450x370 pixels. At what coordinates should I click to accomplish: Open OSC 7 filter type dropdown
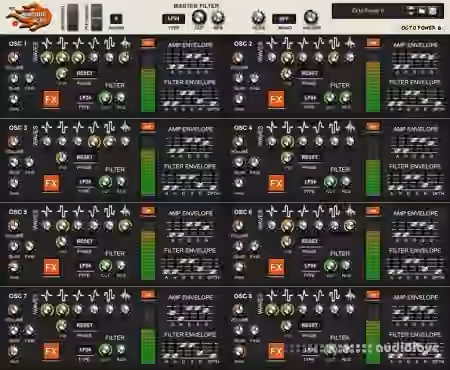pos(85,350)
